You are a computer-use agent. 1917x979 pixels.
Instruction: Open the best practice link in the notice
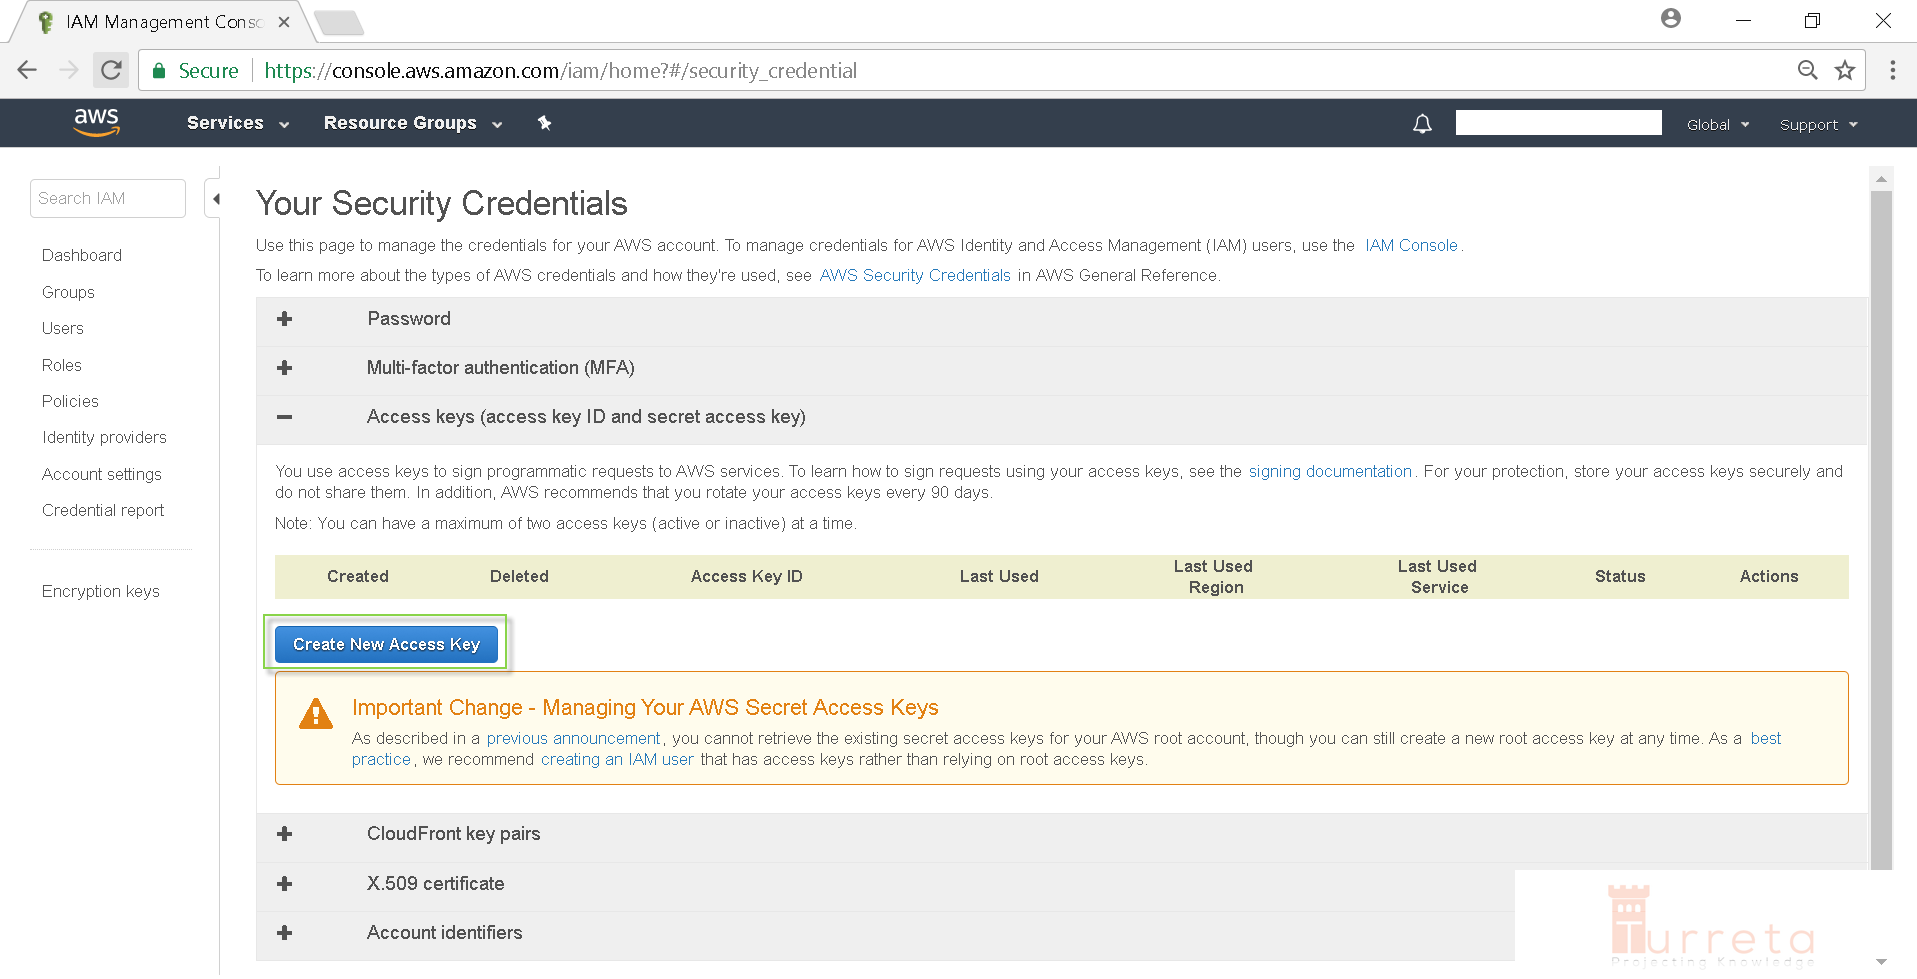pos(1765,738)
